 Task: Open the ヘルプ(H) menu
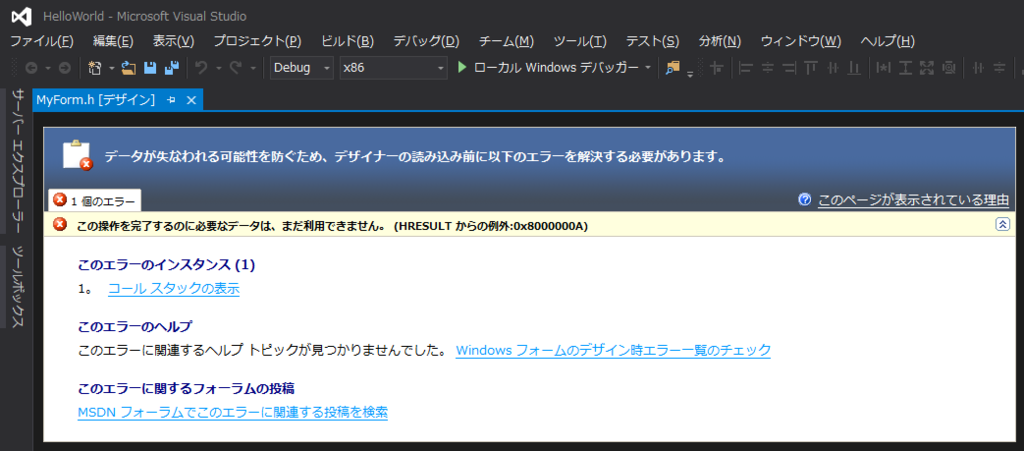tap(888, 41)
